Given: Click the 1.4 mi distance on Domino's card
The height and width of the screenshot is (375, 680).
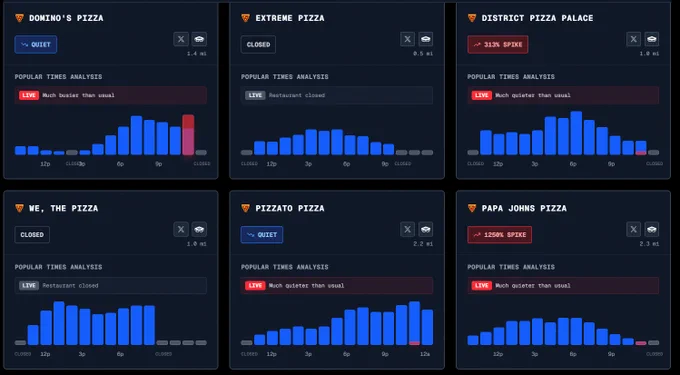Looking at the screenshot, I should pos(197,54).
